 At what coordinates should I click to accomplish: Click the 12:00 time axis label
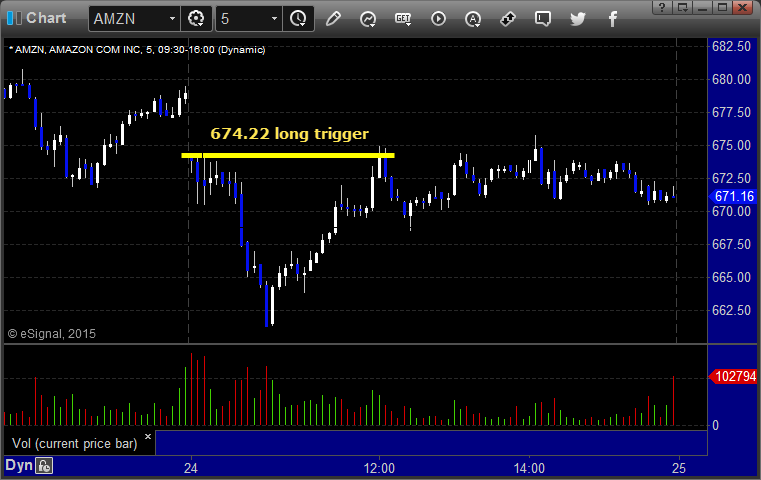[x=379, y=468]
